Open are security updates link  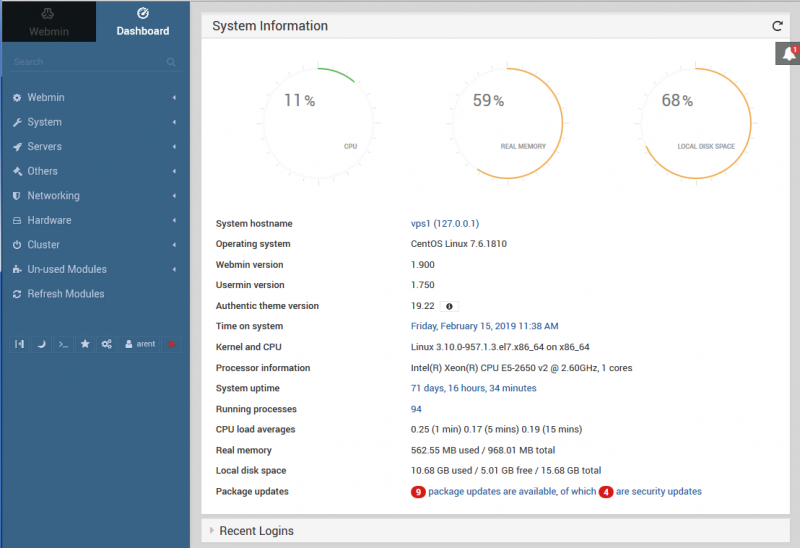pyautogui.click(x=659, y=491)
